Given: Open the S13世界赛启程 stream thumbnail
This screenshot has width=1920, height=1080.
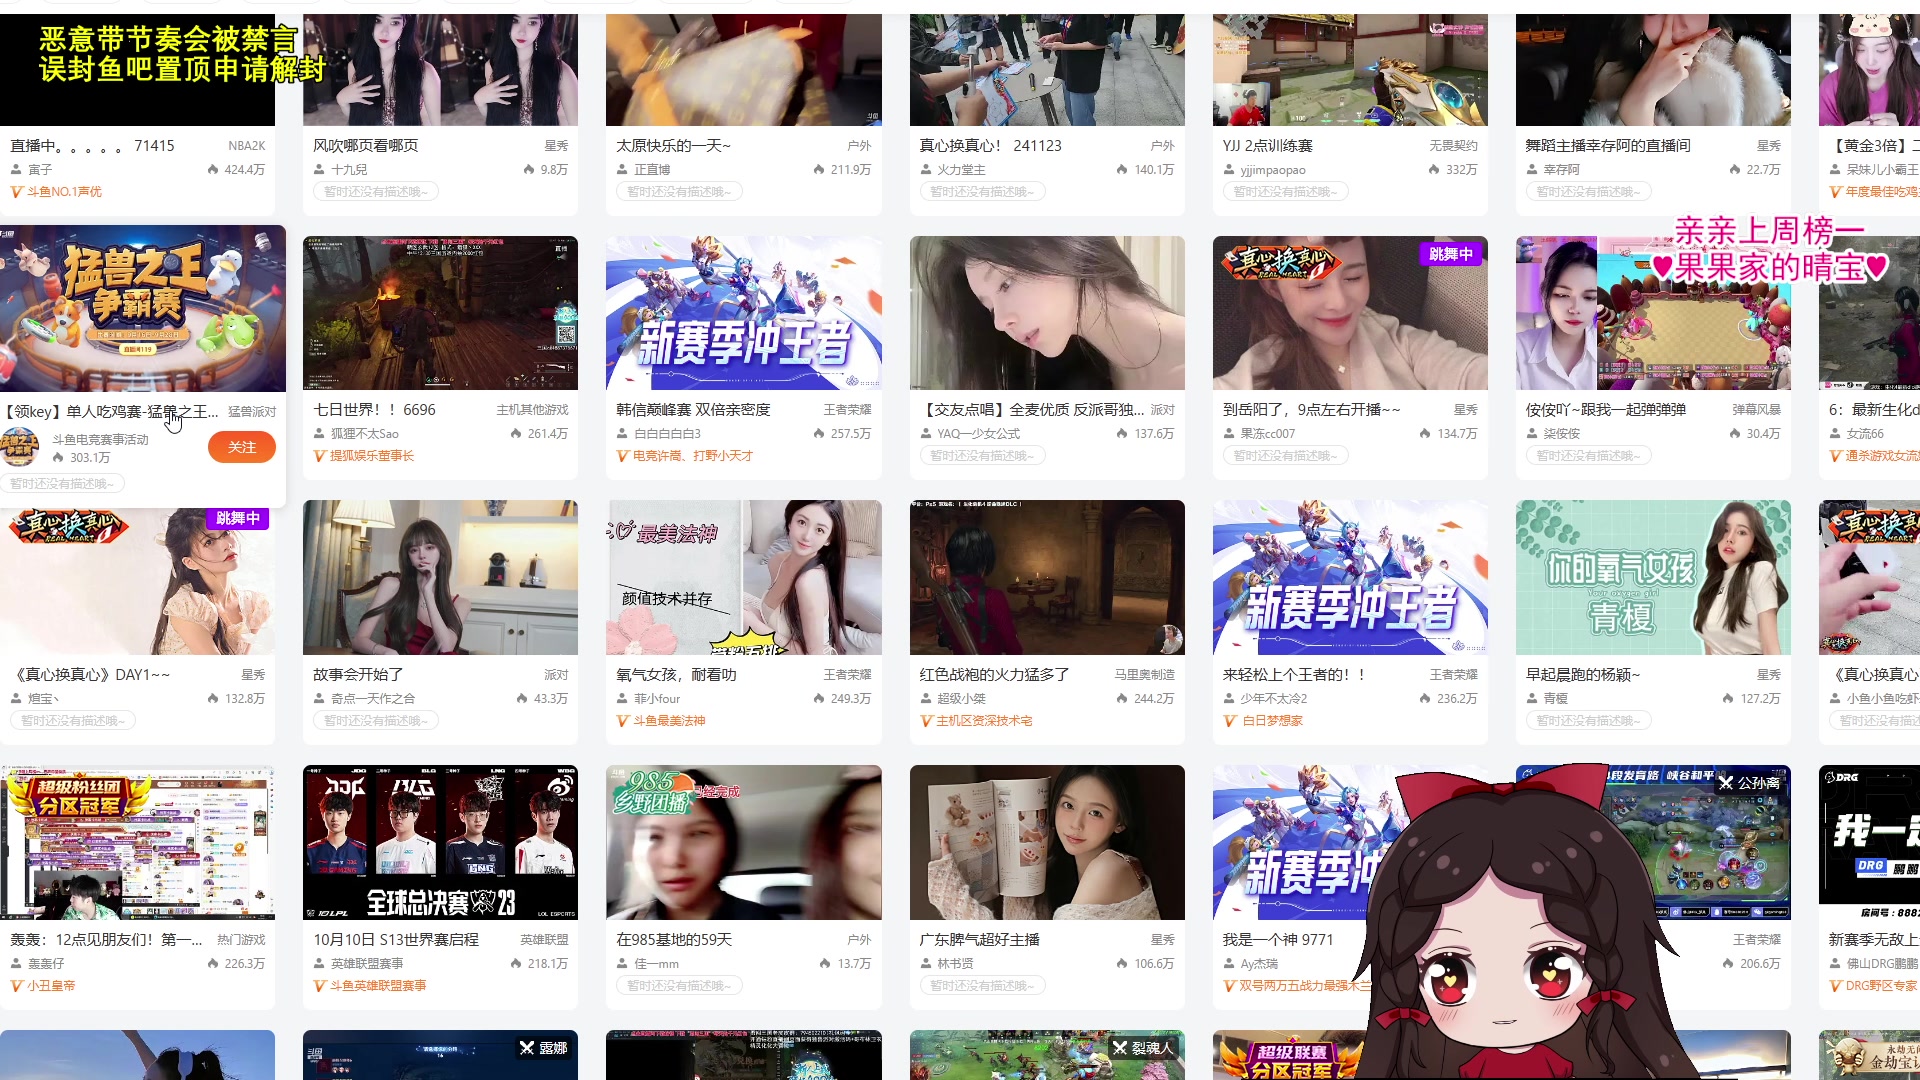Looking at the screenshot, I should pos(440,842).
